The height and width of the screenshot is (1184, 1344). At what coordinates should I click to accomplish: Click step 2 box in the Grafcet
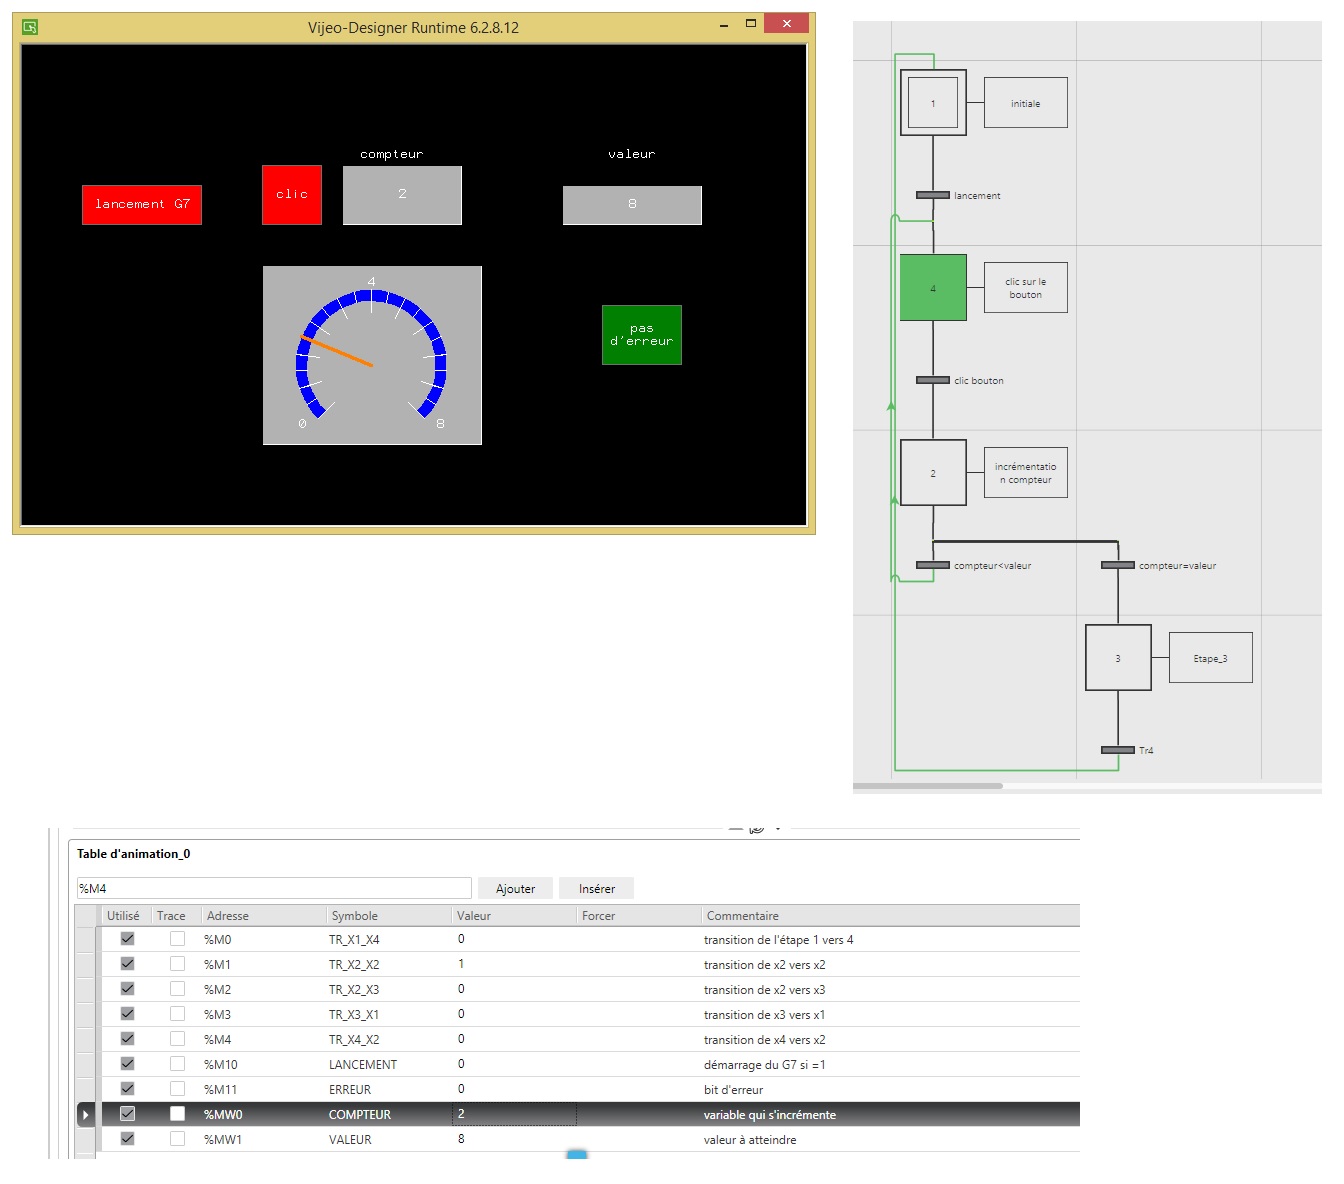[x=933, y=473]
